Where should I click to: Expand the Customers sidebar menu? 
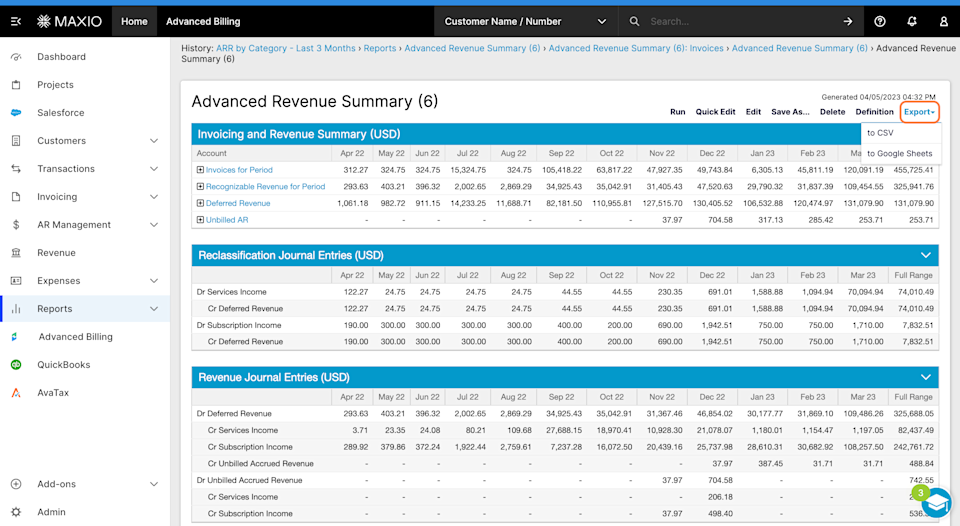point(153,141)
